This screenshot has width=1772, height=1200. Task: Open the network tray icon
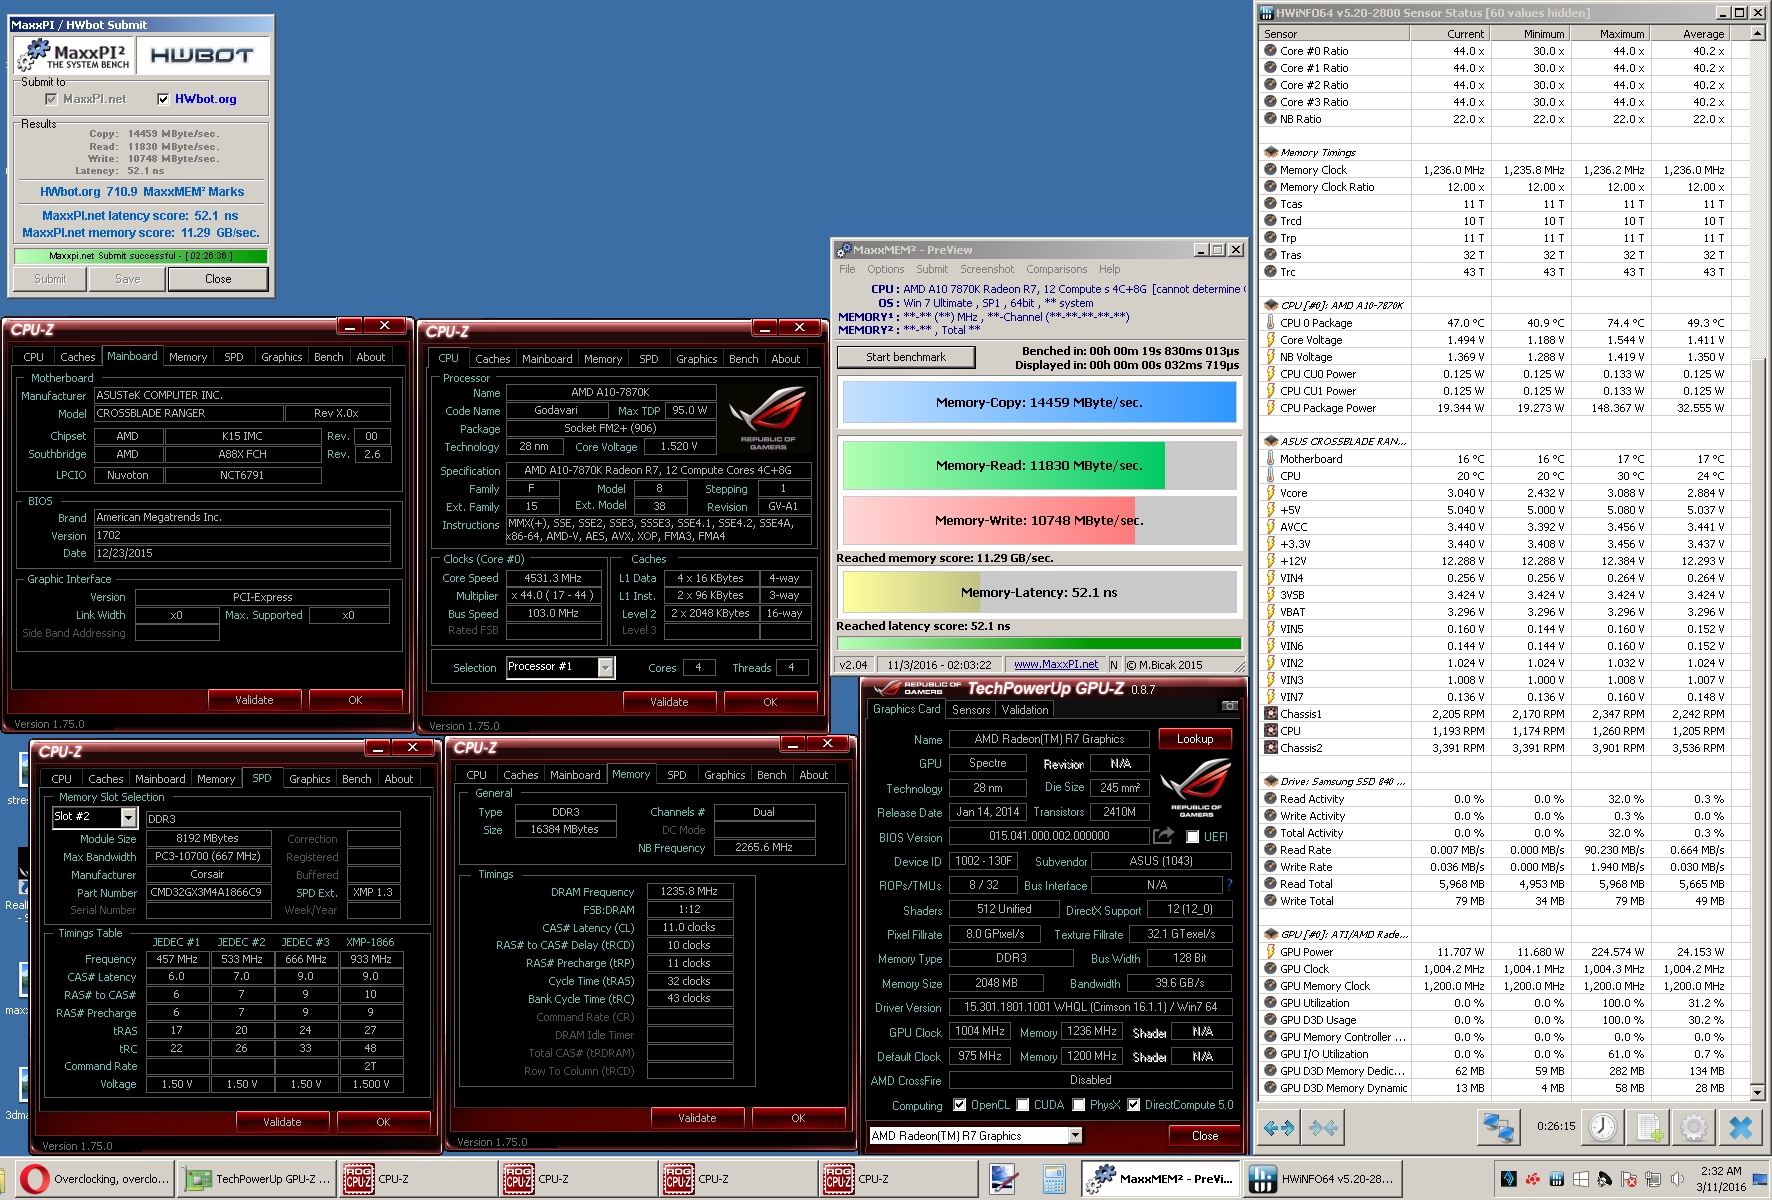[x=1652, y=1179]
